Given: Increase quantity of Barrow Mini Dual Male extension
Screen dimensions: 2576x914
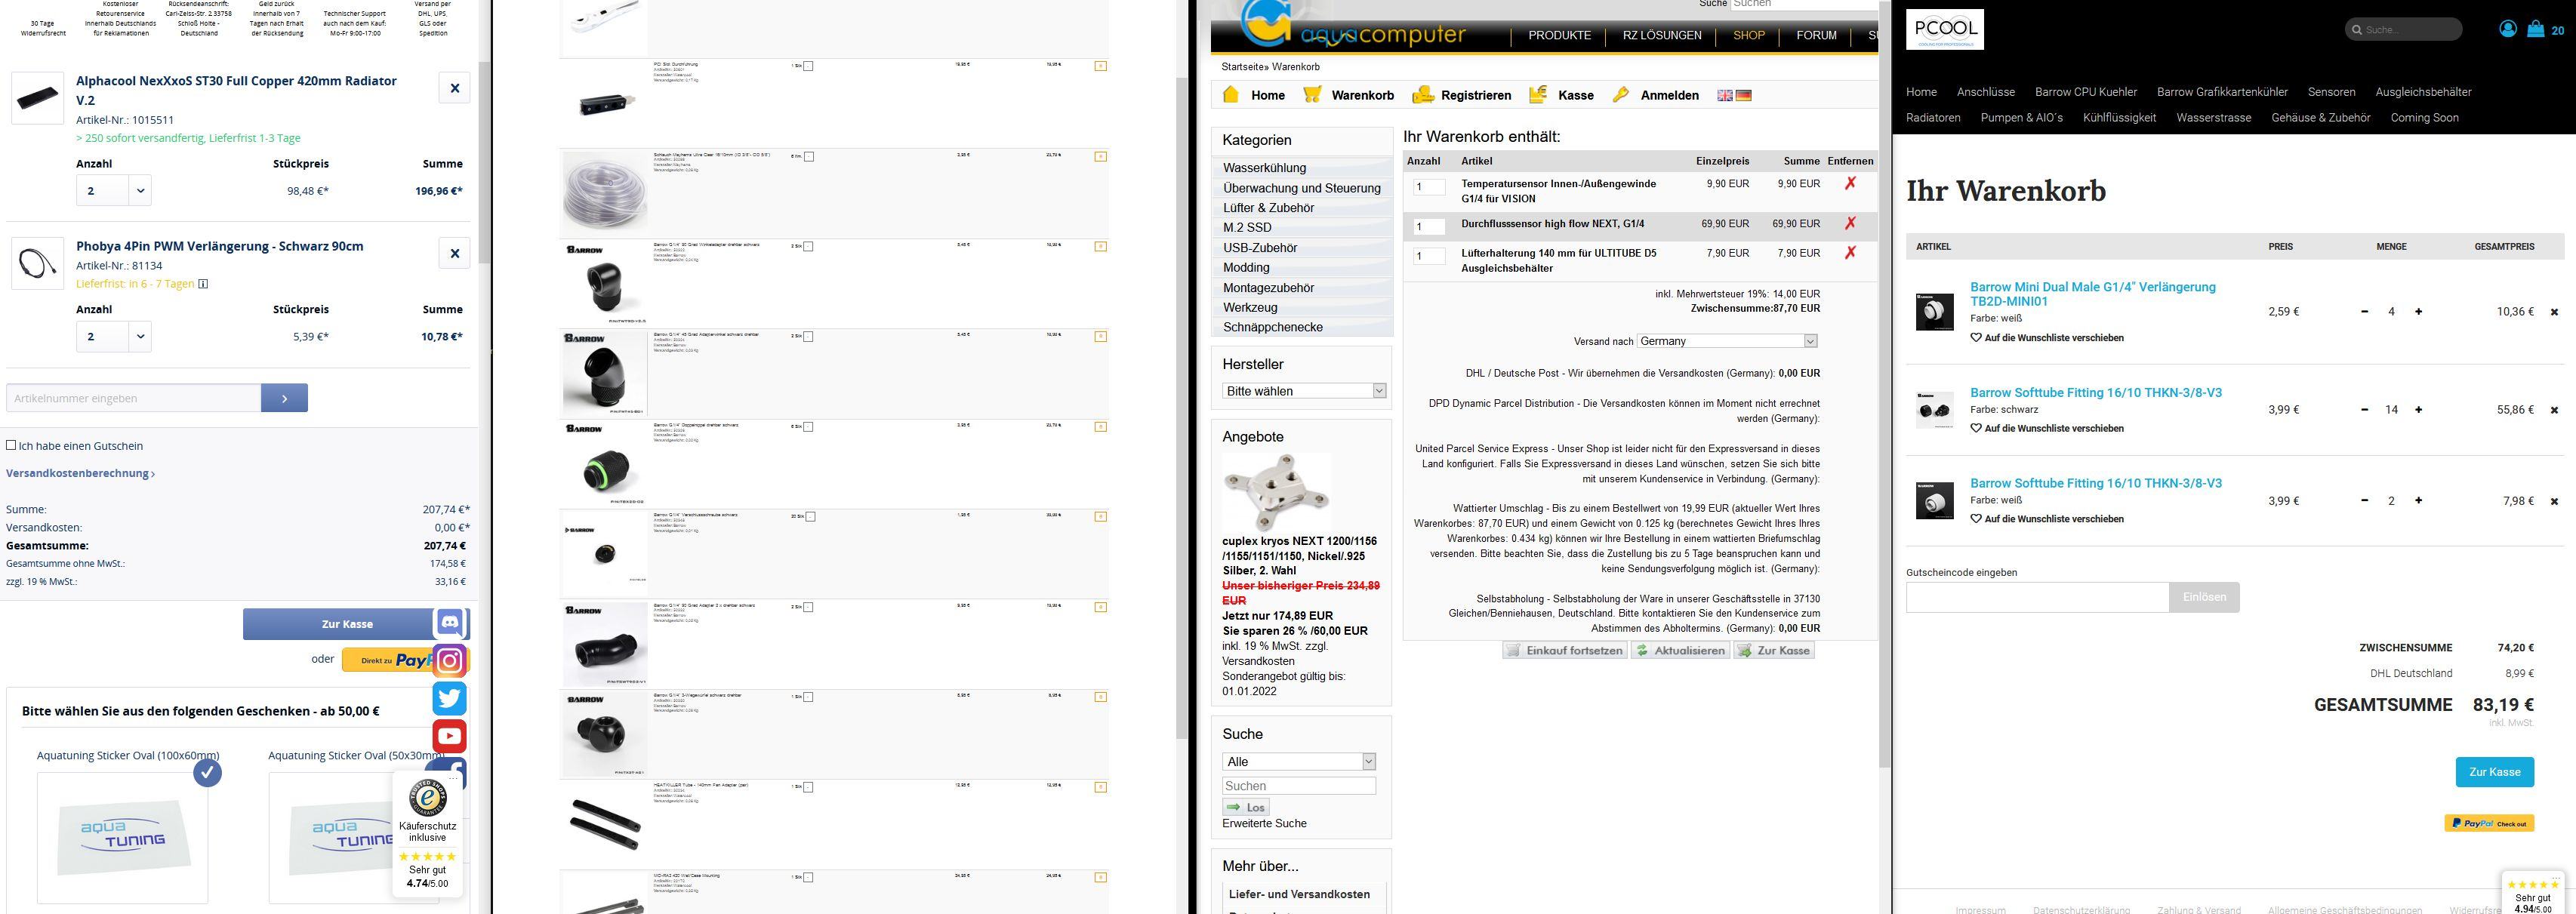Looking at the screenshot, I should click(x=2418, y=311).
